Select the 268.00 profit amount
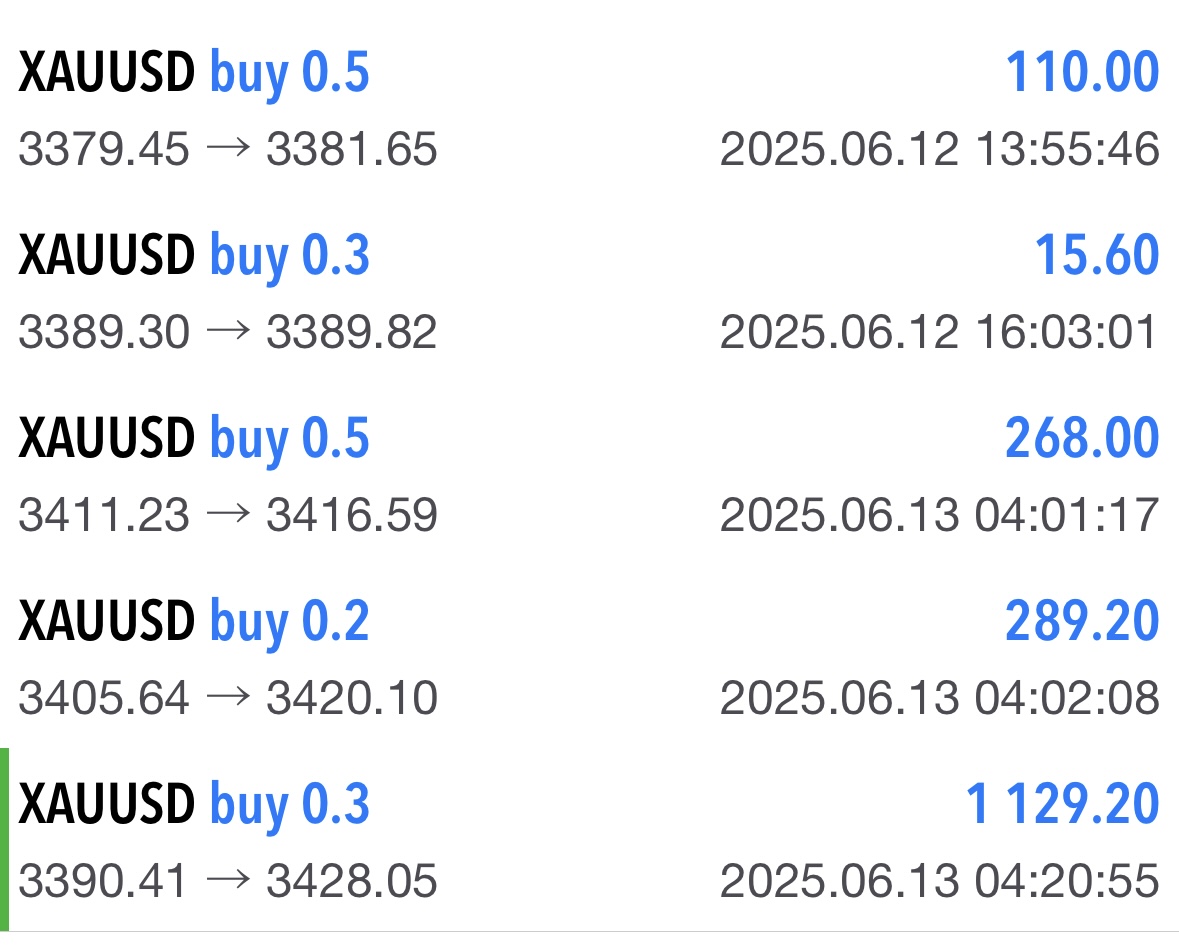Image resolution: width=1179 pixels, height=945 pixels. pyautogui.click(x=1082, y=439)
